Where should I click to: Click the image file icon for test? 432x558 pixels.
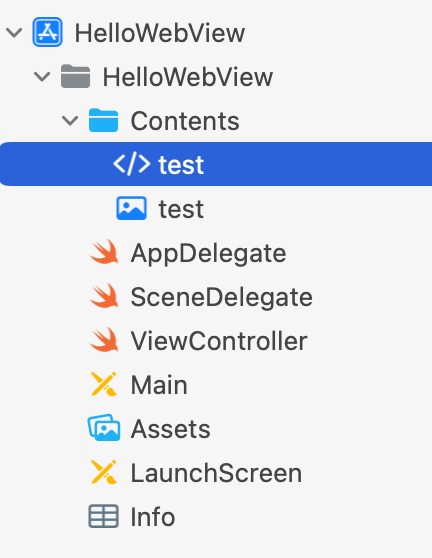131,208
